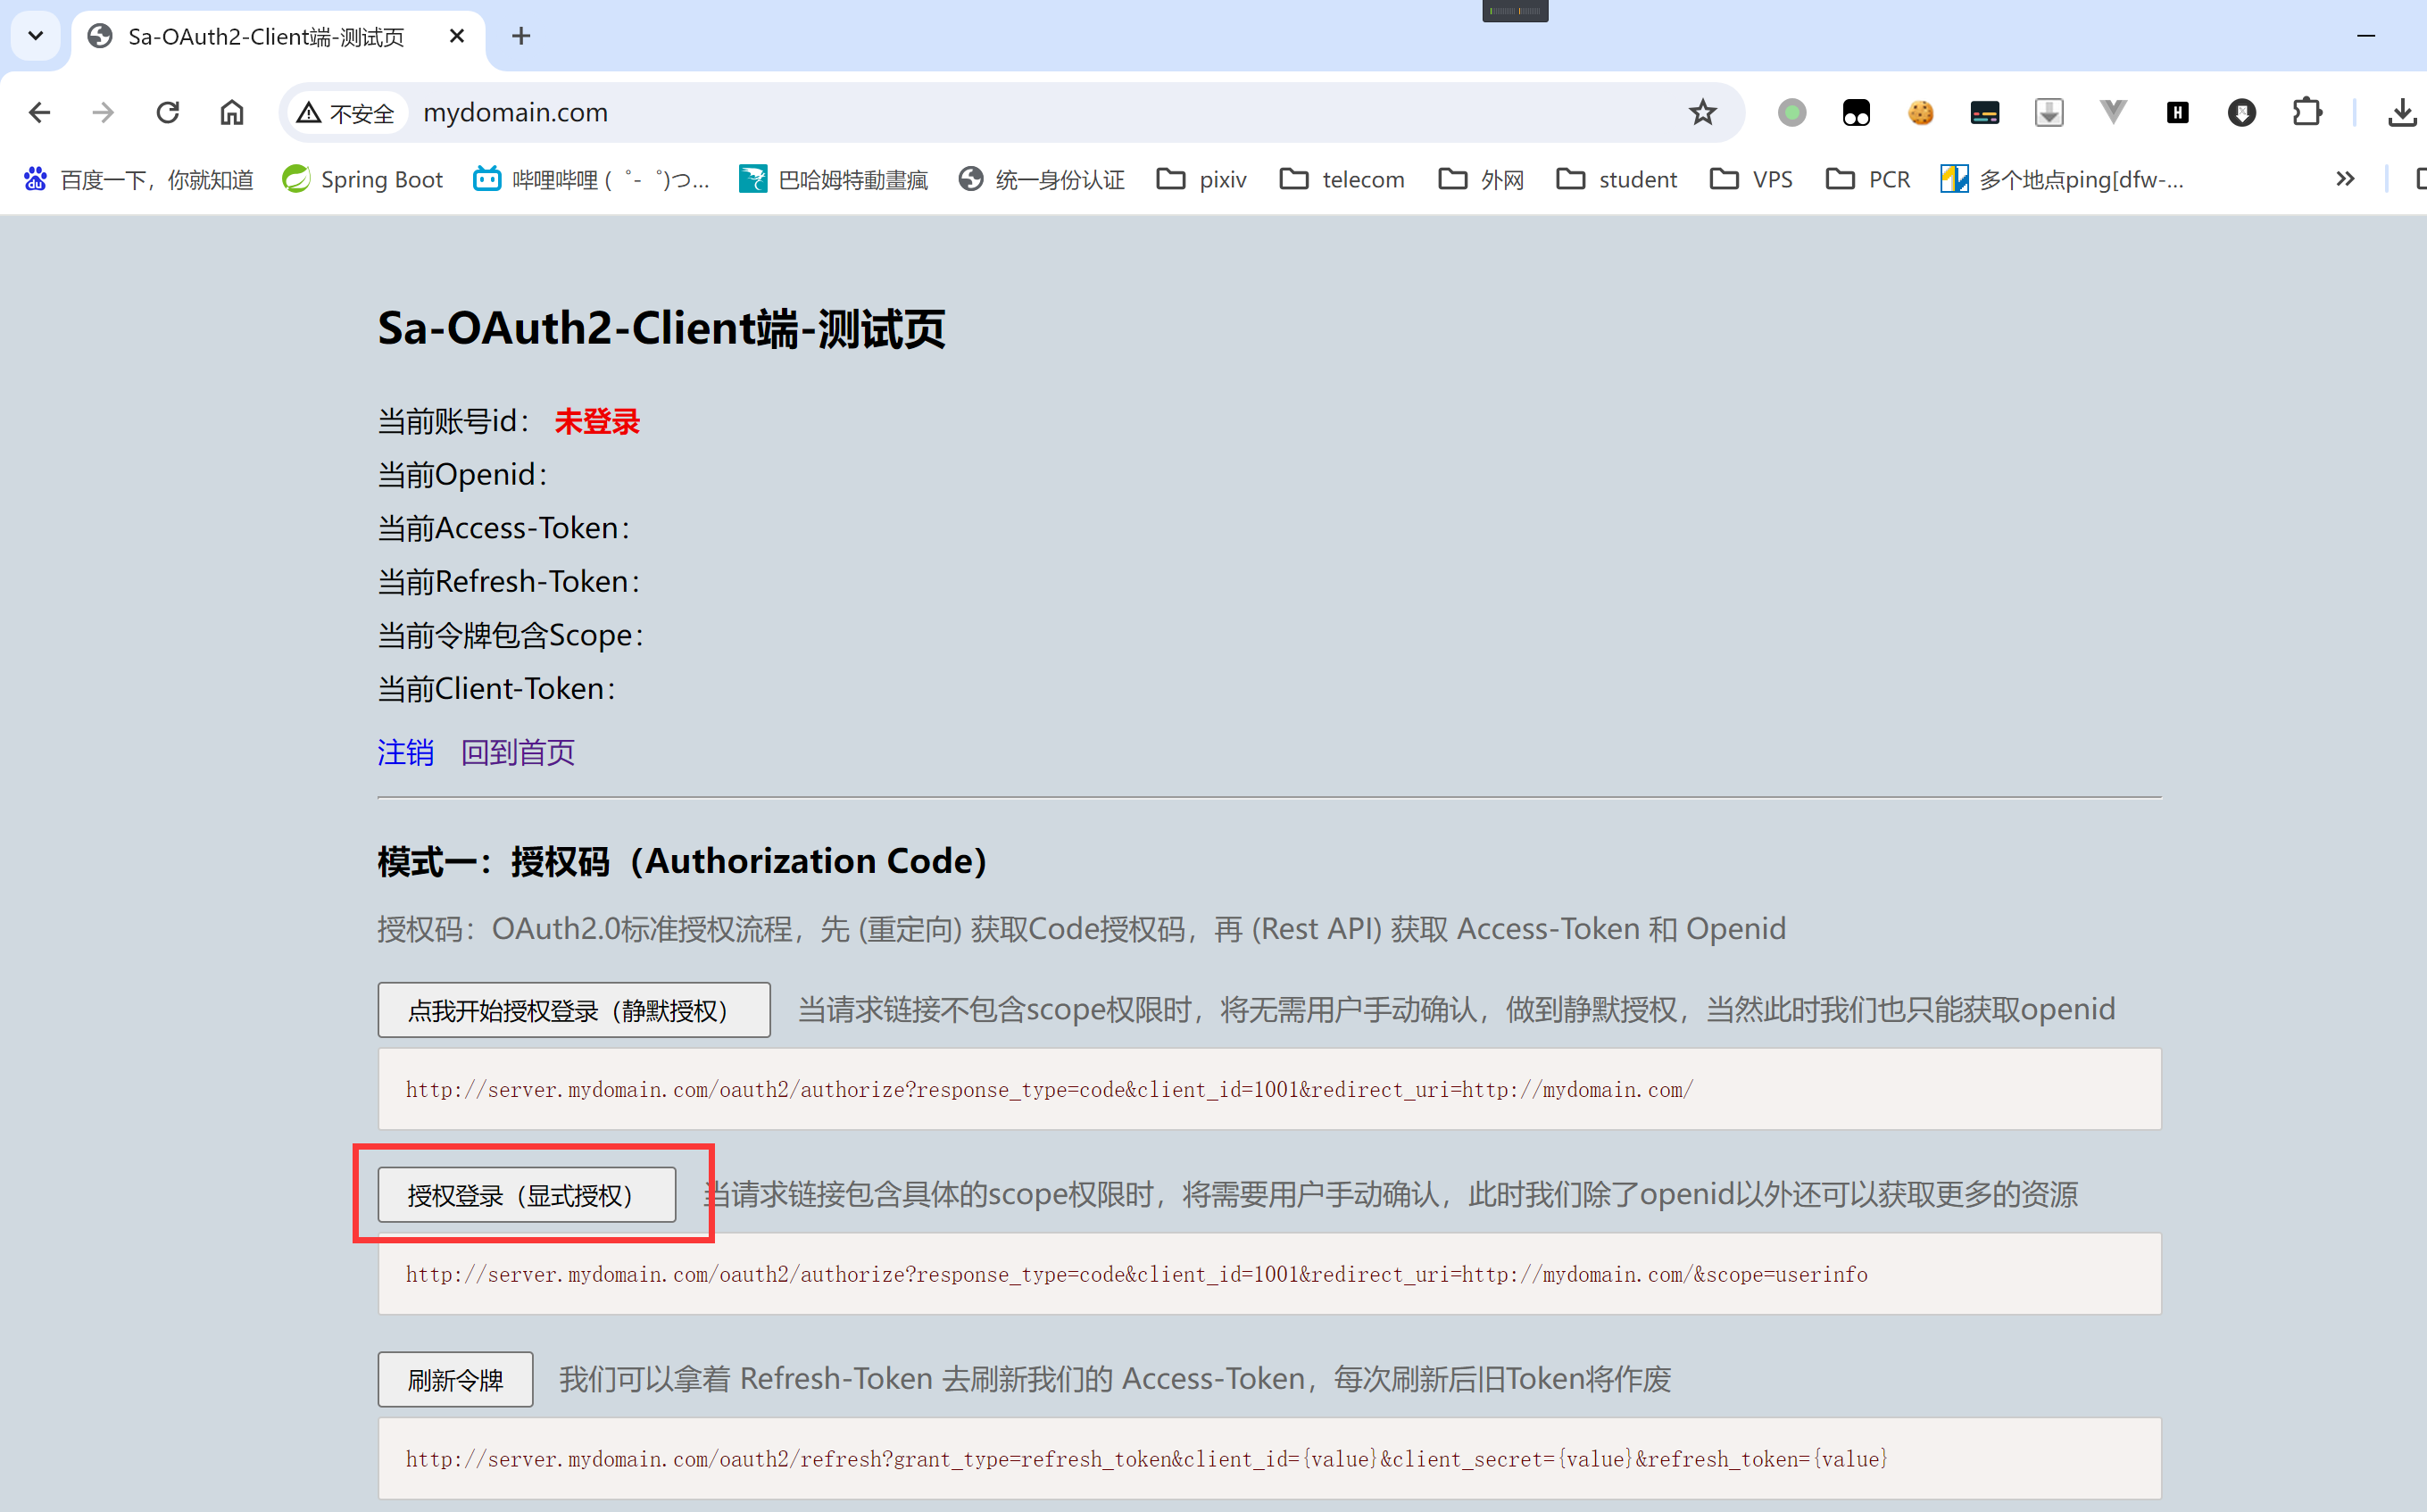Click the 授权登录（显式授权）button

(526, 1195)
